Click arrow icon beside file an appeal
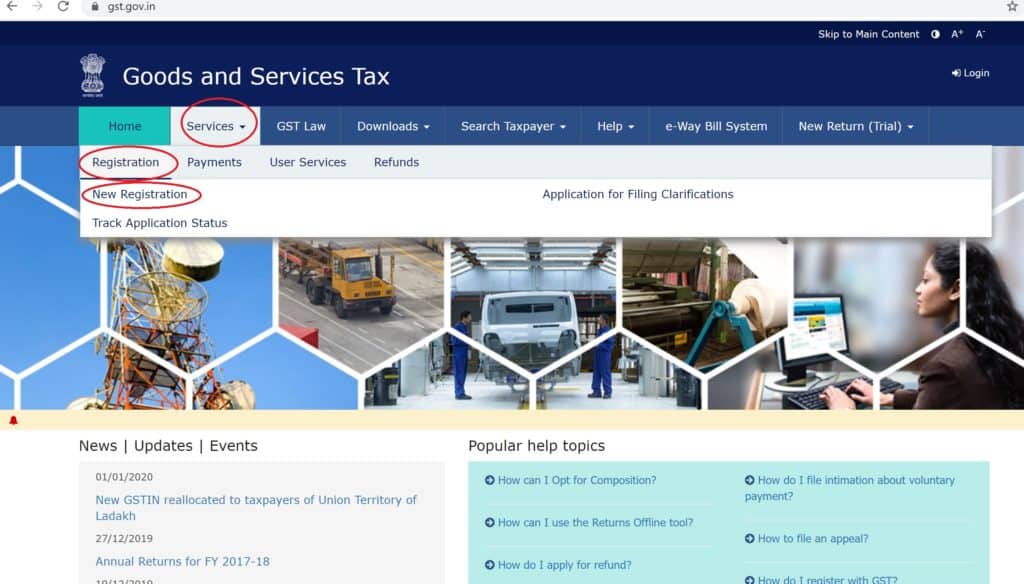1024x584 pixels. click(750, 538)
